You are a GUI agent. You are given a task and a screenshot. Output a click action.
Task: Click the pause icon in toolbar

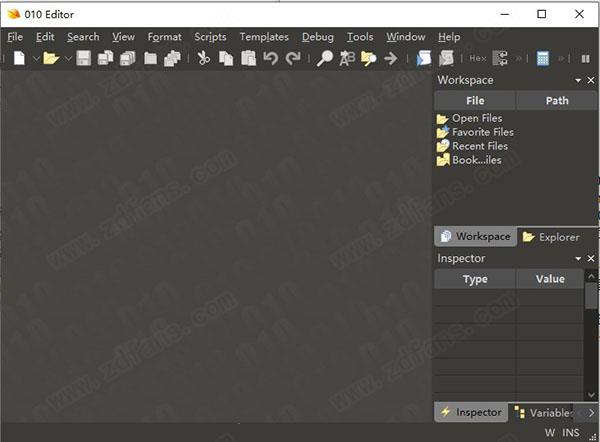point(585,59)
